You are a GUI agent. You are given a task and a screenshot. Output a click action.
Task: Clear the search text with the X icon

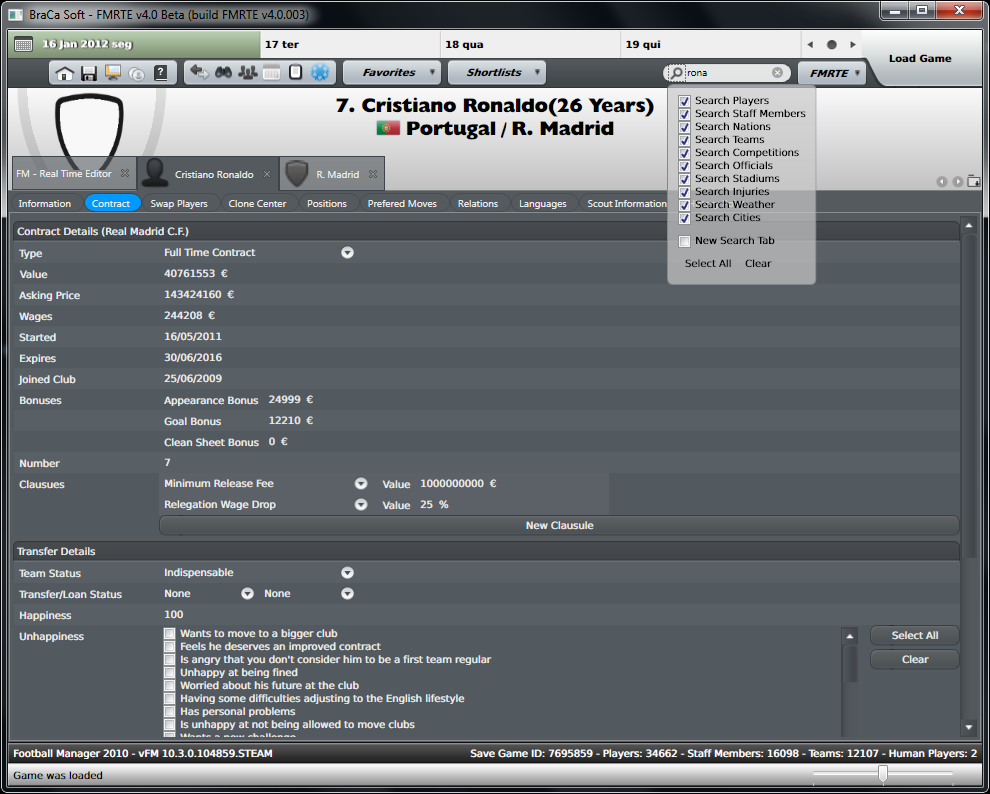[777, 73]
